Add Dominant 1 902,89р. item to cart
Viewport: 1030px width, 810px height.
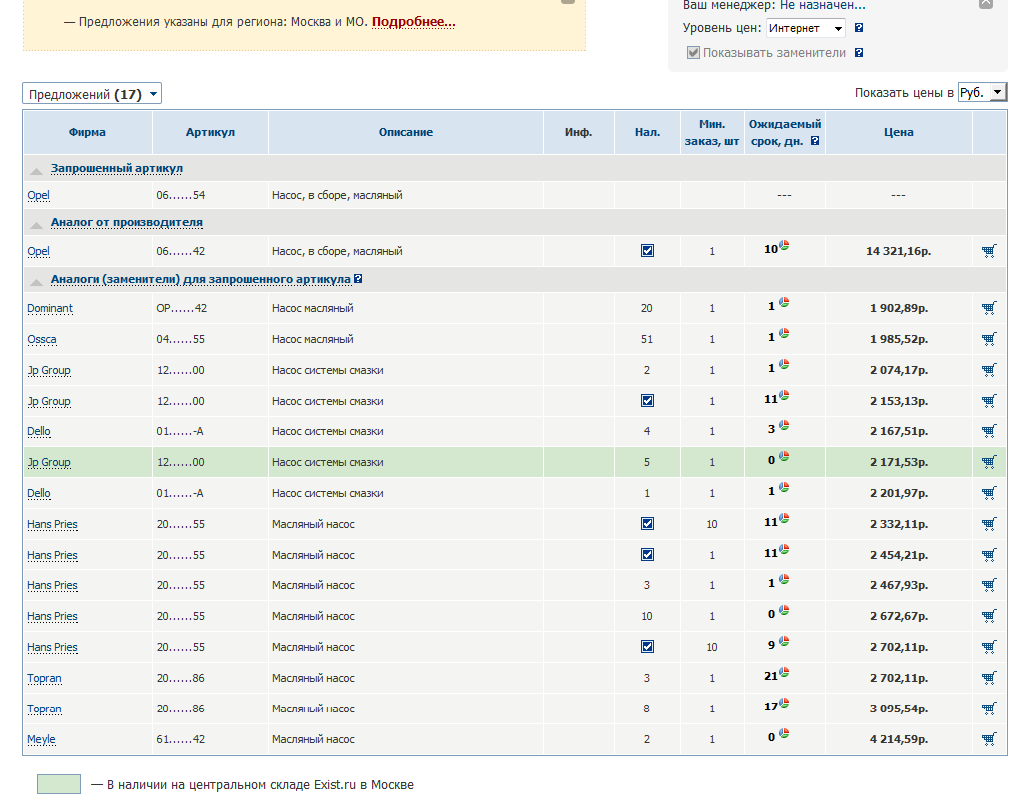tap(989, 308)
